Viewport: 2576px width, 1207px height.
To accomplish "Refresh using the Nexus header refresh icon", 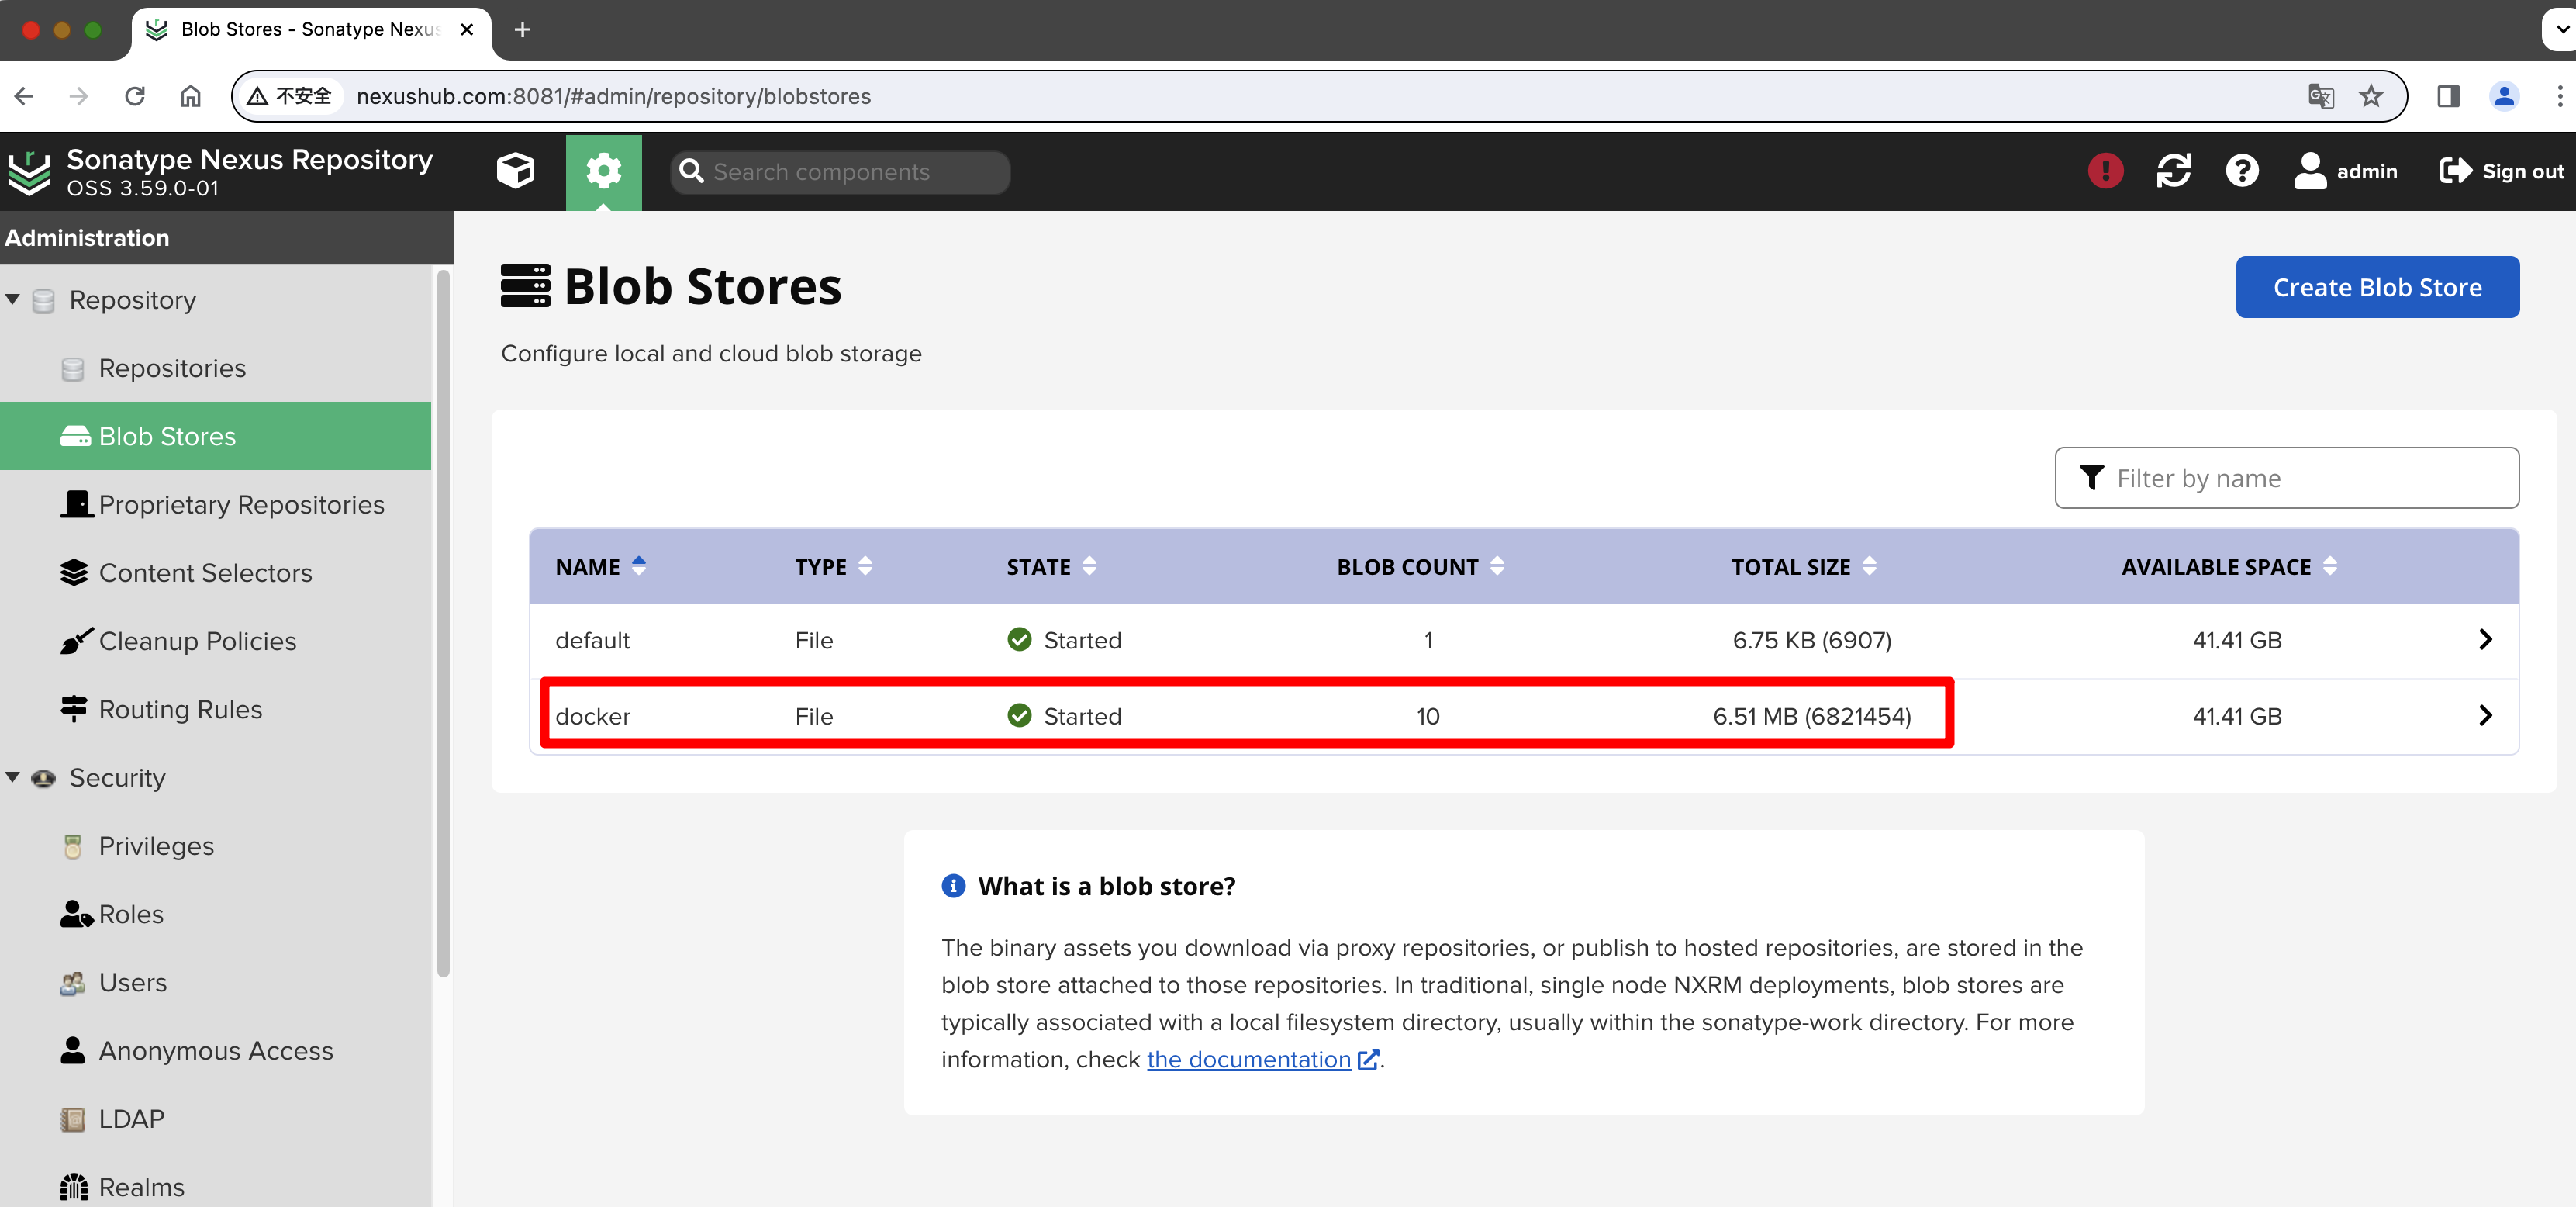I will coord(2174,171).
